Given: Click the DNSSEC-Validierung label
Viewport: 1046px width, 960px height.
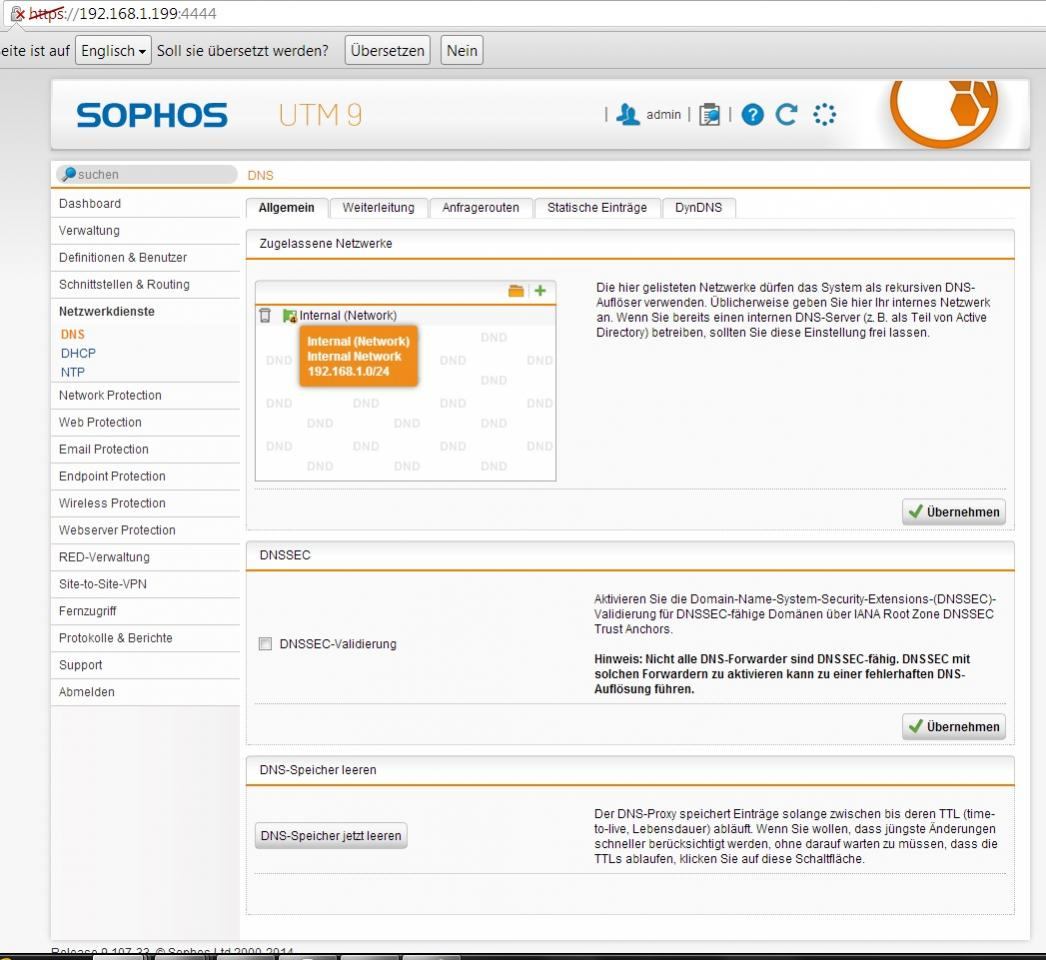Looking at the screenshot, I should 338,644.
